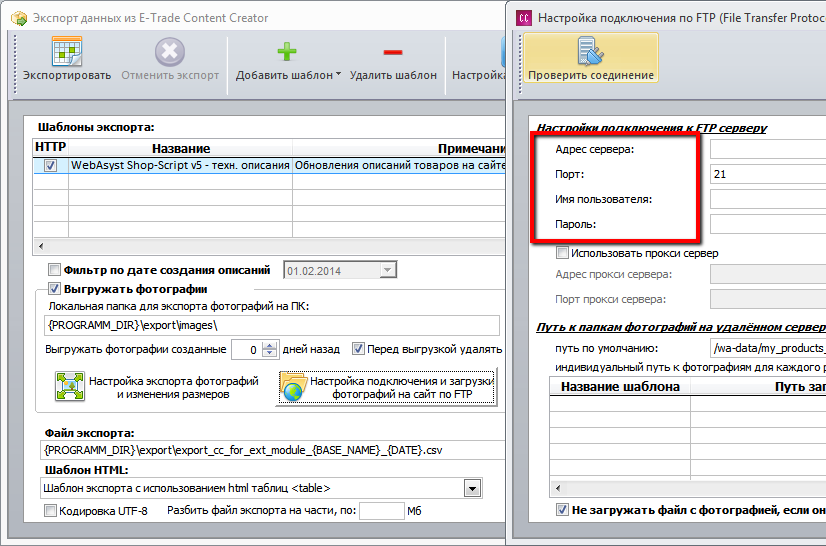Toggle Перед выгрузкой удалять checkbox
826x546 pixels.
[358, 349]
